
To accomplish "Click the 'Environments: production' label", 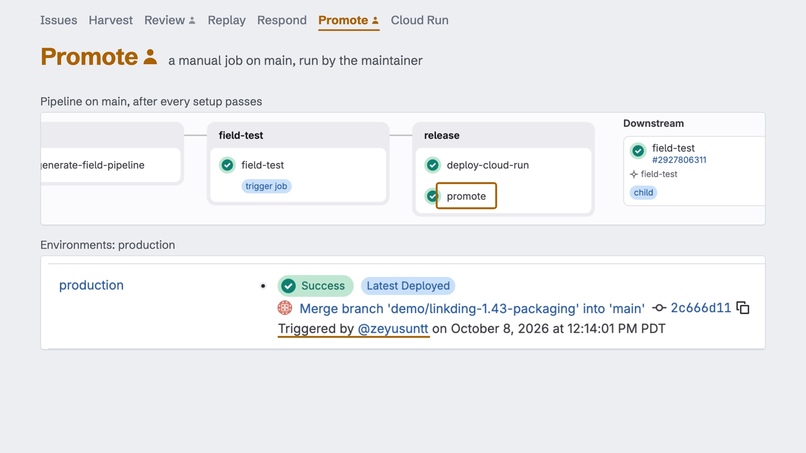I will [107, 245].
